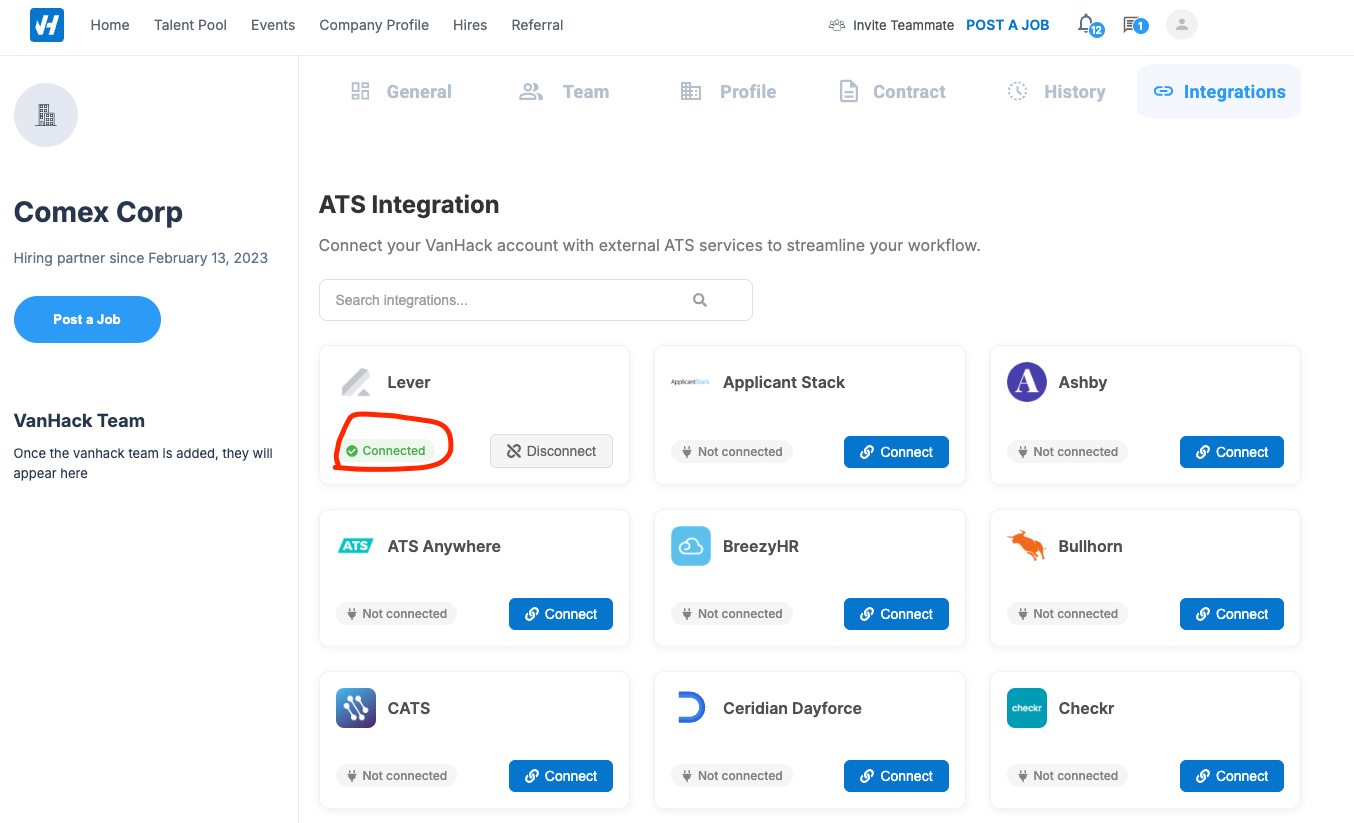
Task: Click 'Hiring partner since February 13, 2023'
Action: (141, 258)
